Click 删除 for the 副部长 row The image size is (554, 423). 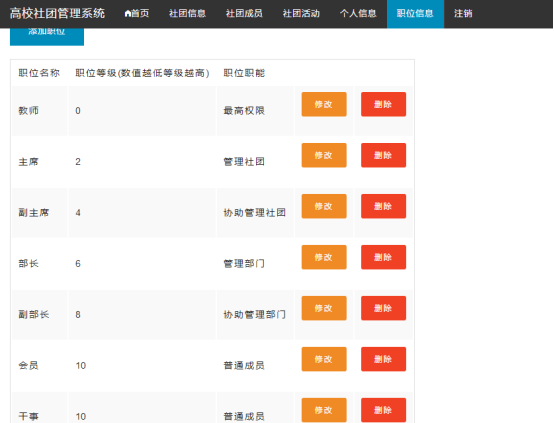[x=383, y=308]
